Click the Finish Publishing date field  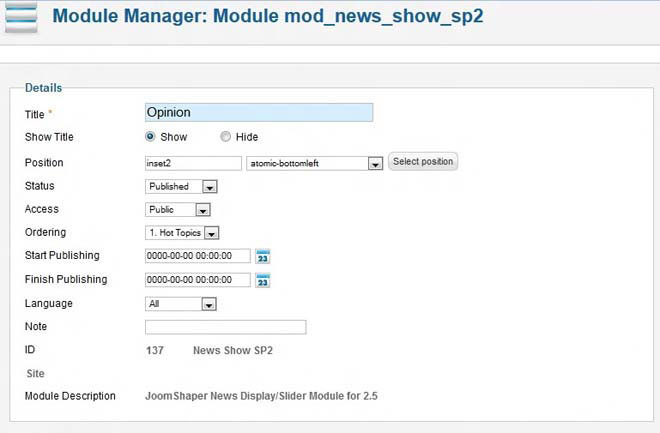point(197,280)
